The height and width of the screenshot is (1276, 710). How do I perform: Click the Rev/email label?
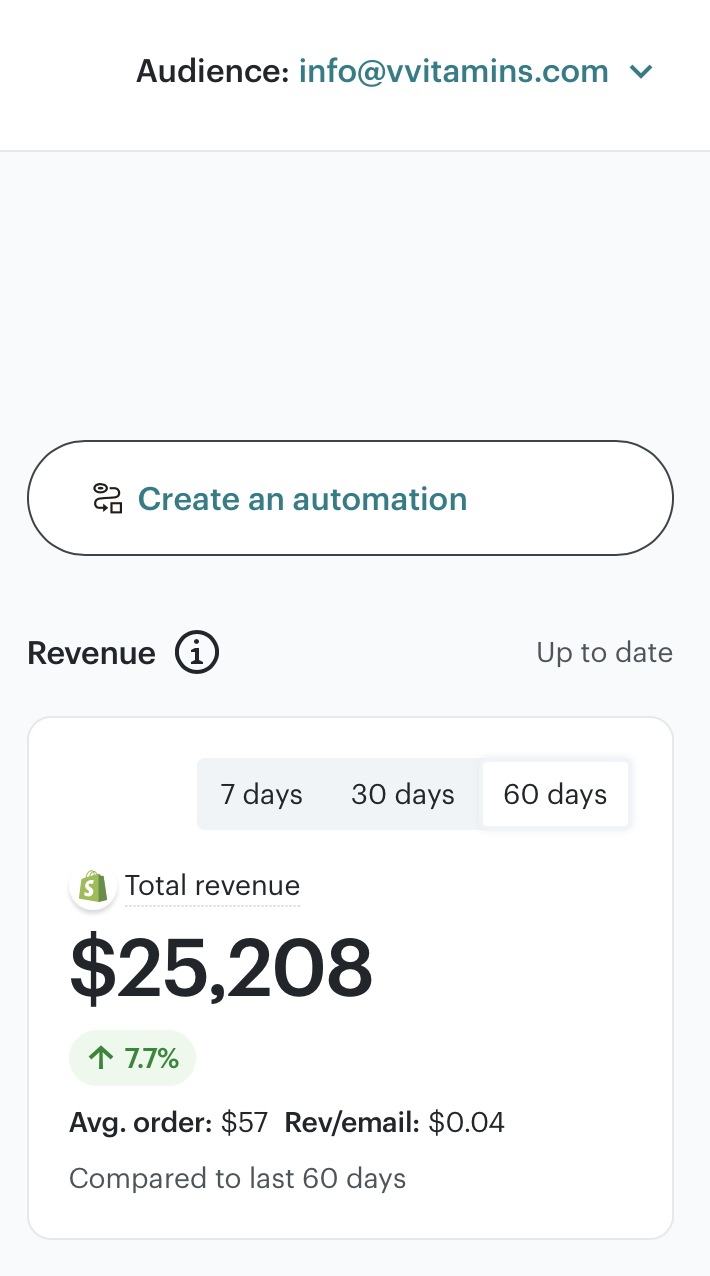click(x=352, y=1123)
